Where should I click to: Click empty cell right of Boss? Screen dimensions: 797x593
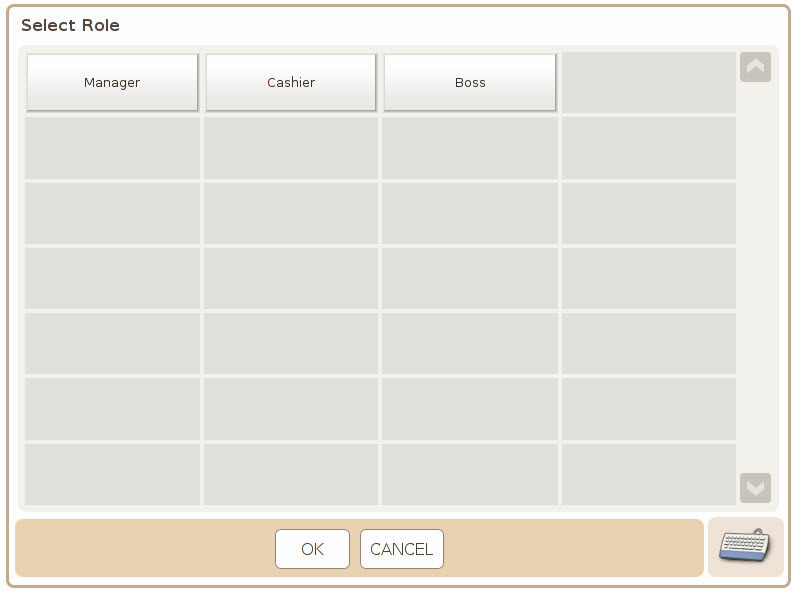tap(649, 82)
